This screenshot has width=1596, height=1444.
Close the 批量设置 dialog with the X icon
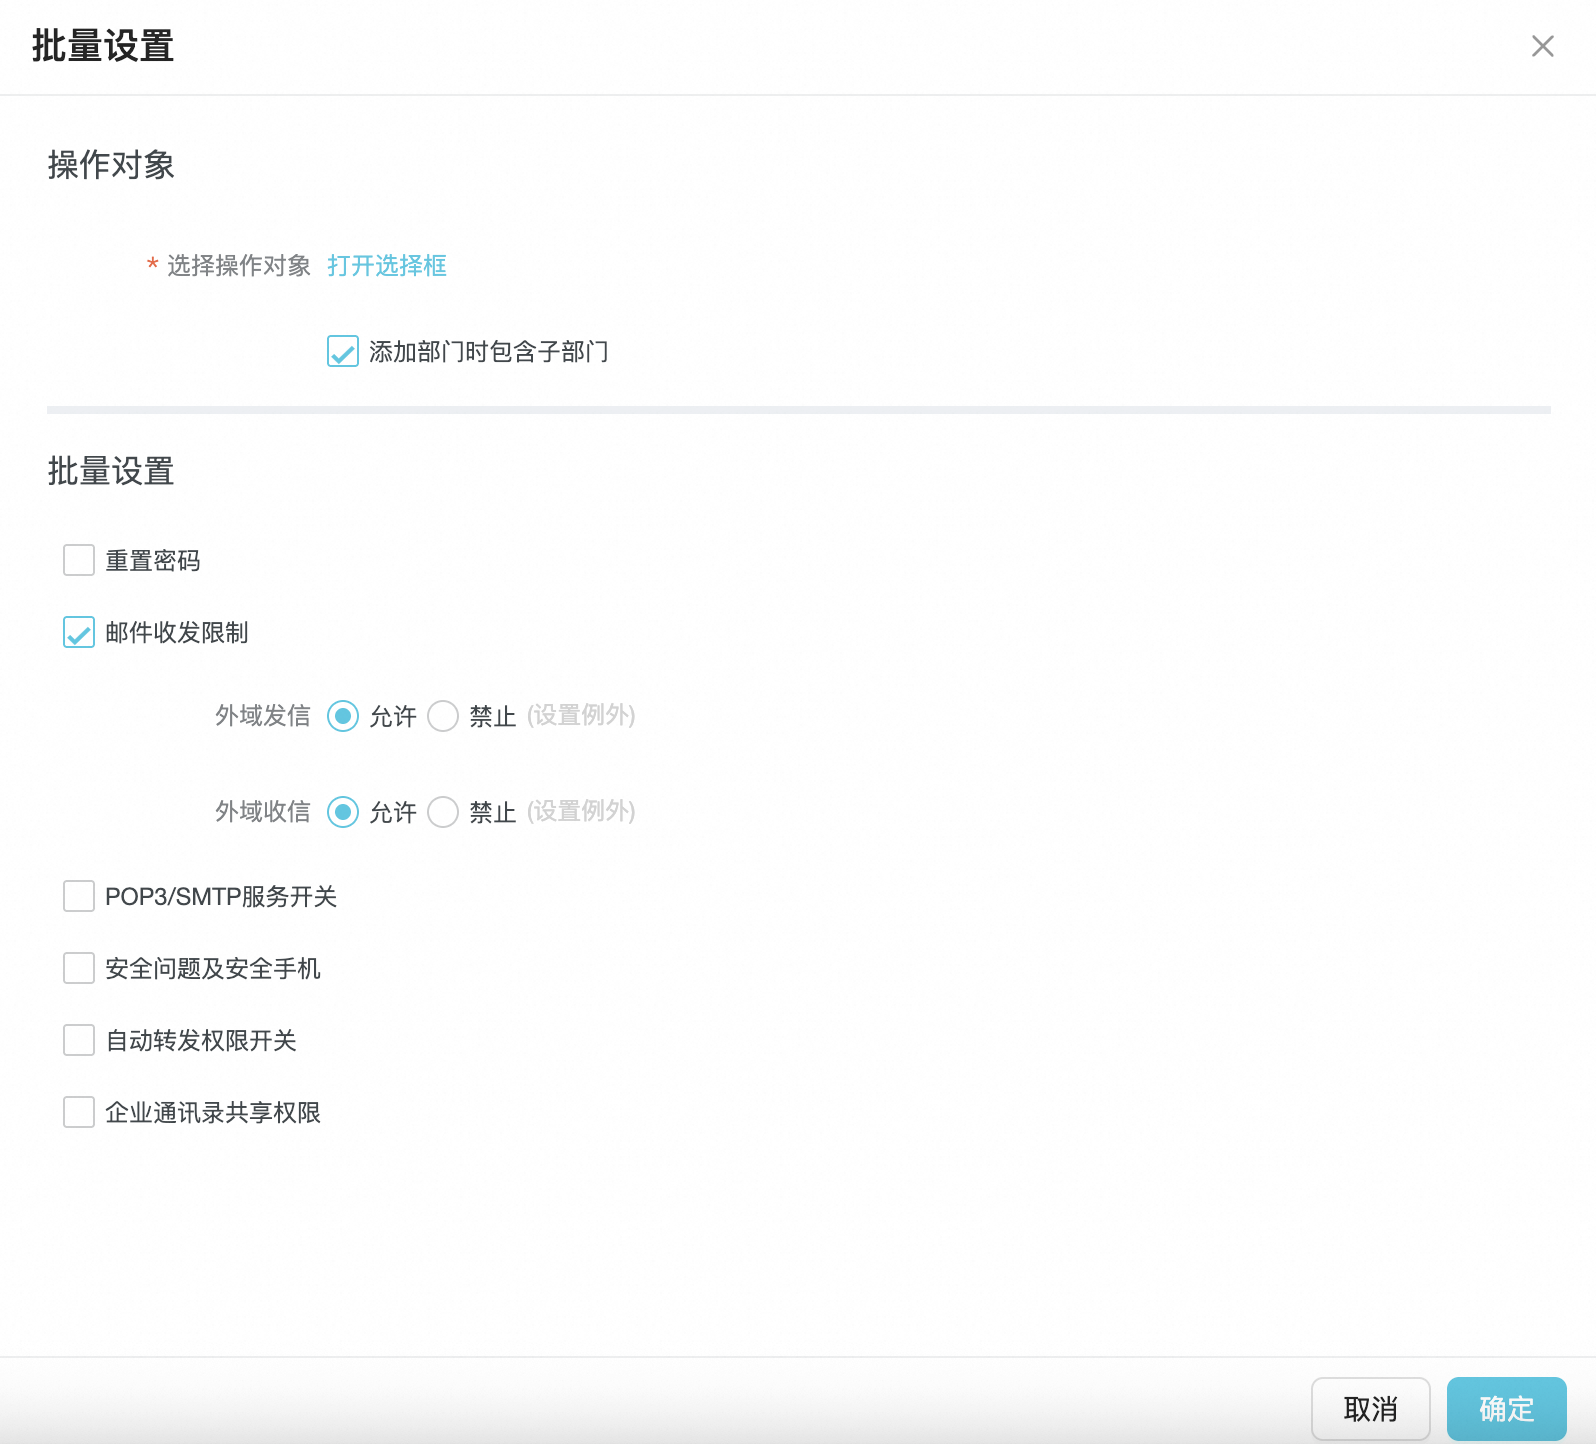tap(1542, 46)
